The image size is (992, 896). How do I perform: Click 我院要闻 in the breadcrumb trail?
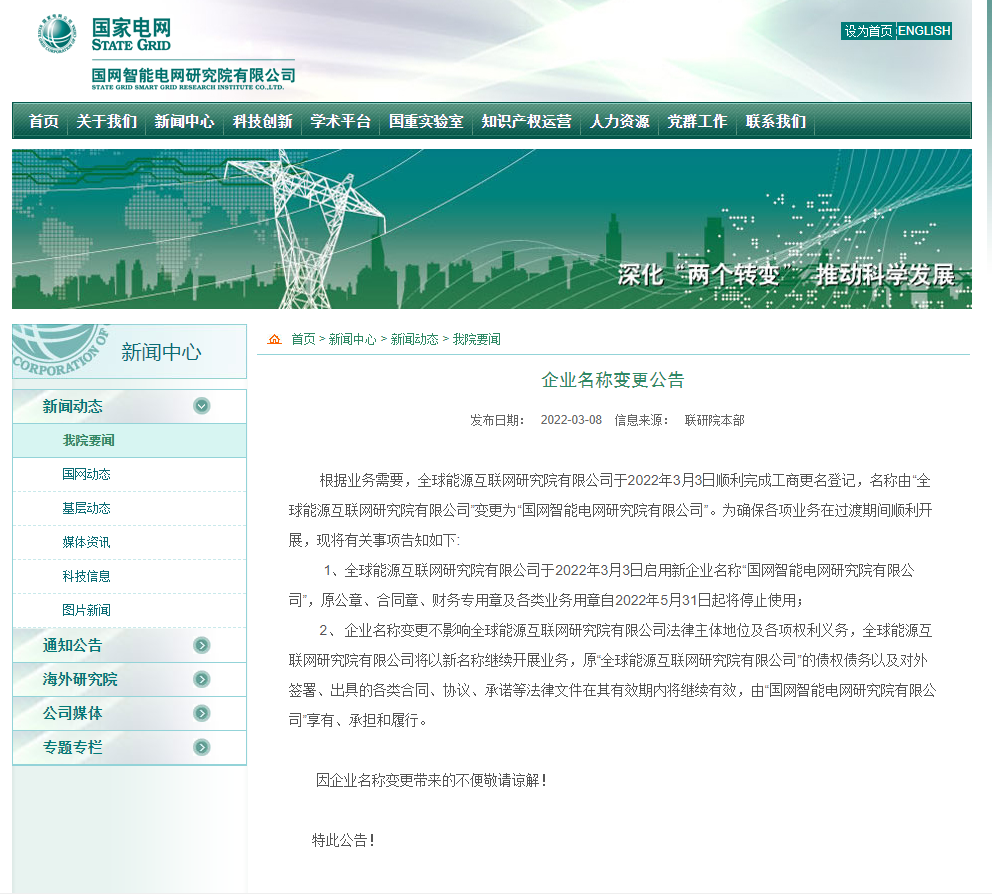(476, 339)
